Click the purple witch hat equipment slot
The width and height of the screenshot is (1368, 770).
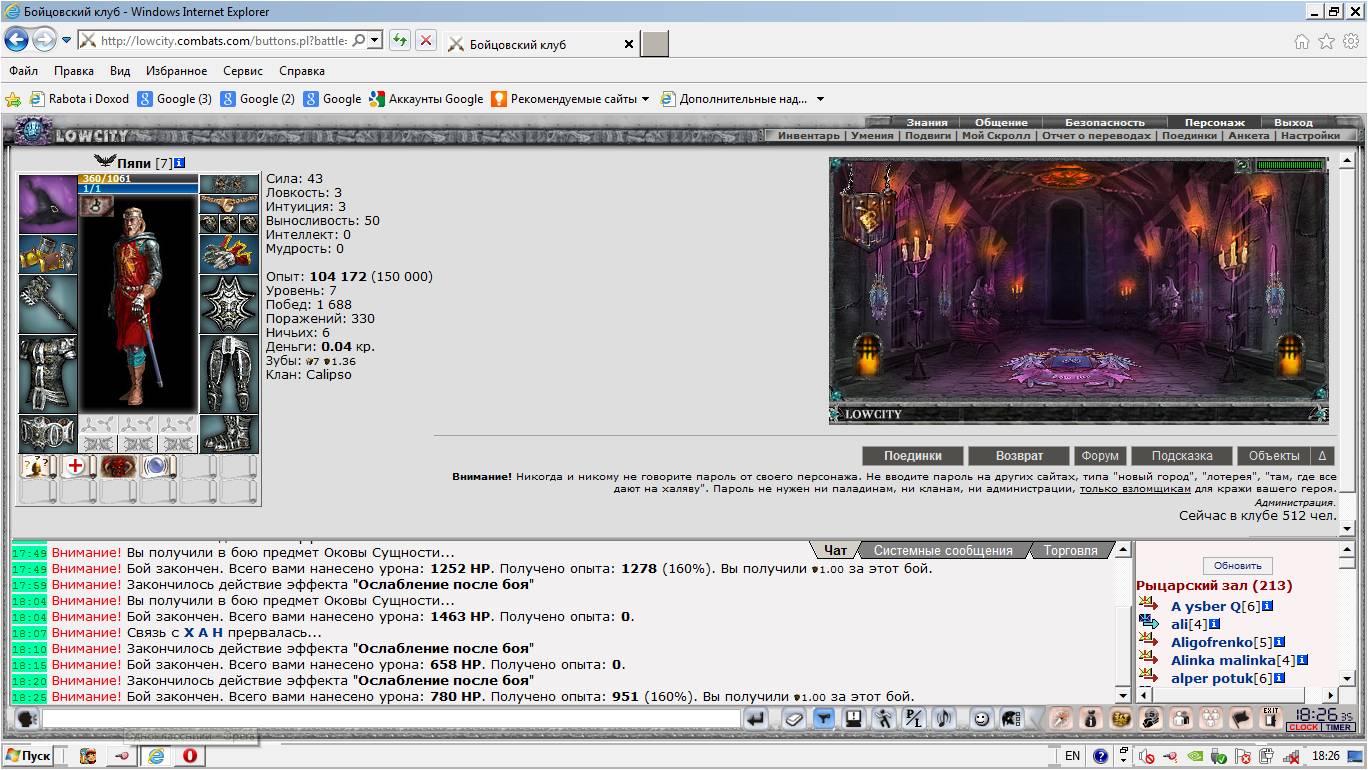click(48, 204)
